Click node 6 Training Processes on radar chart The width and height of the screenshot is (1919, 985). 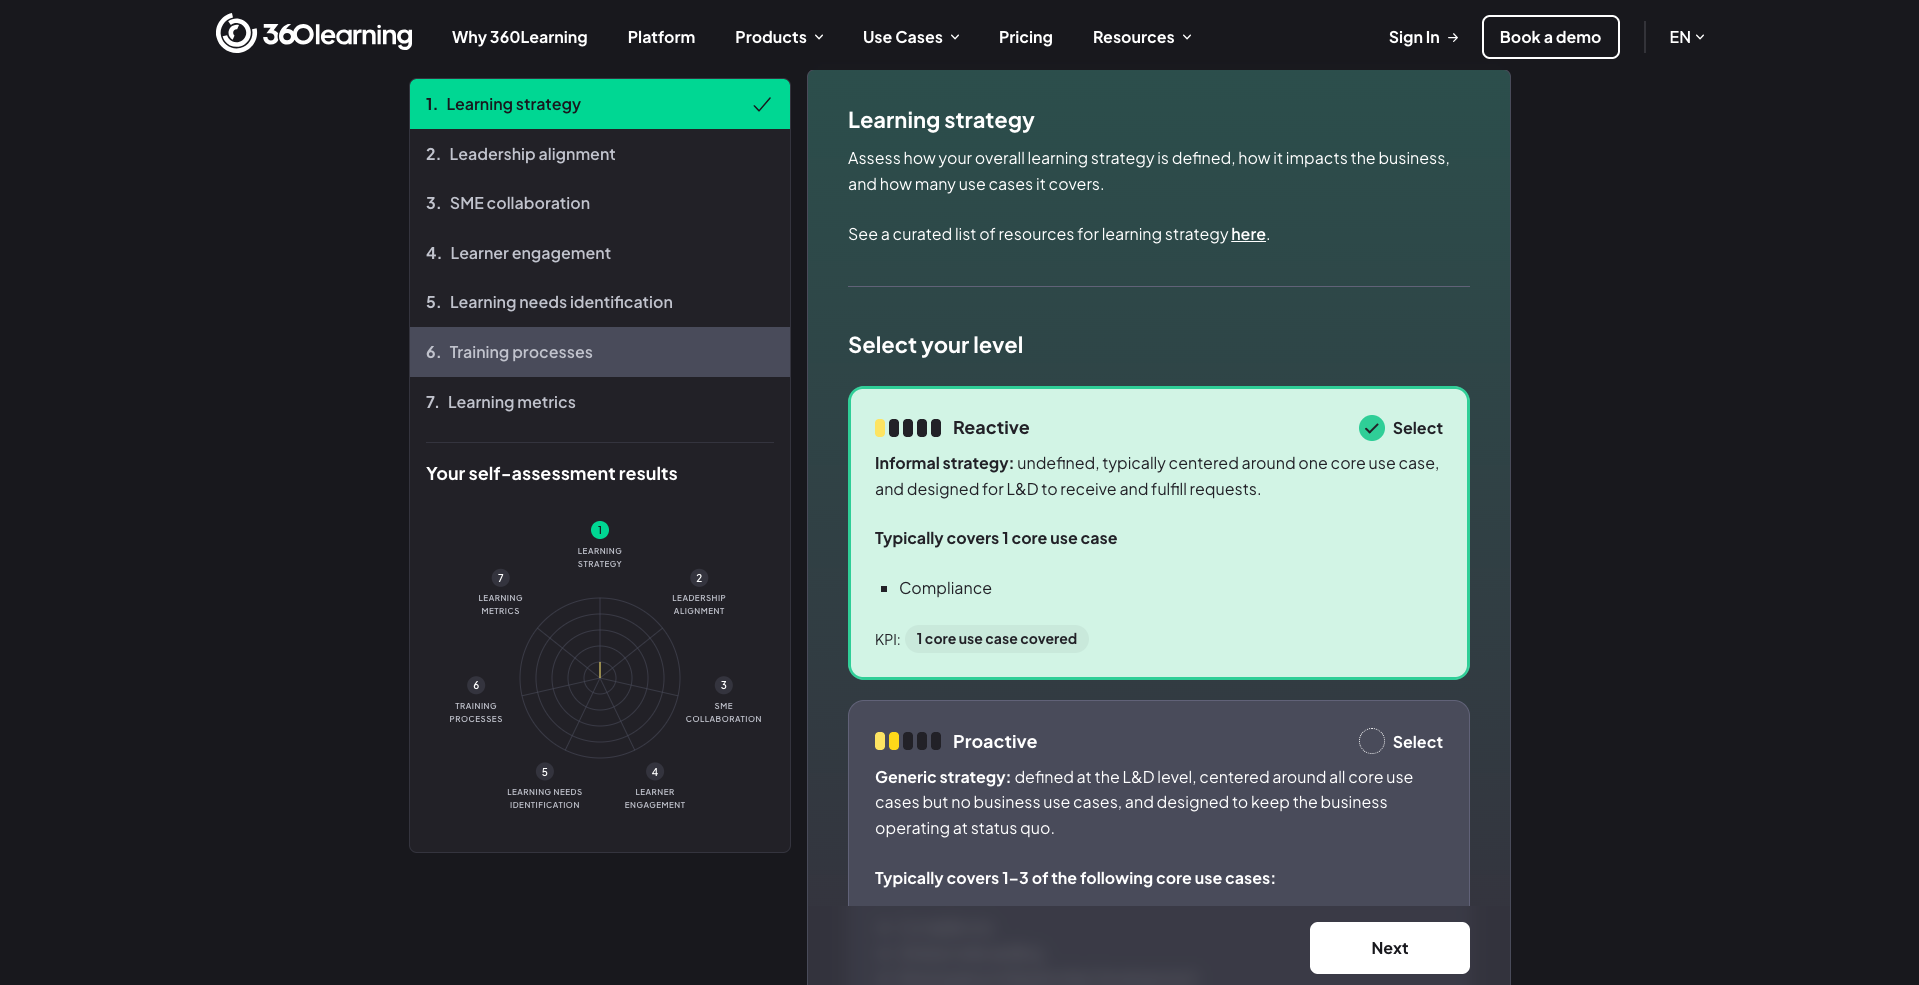point(476,685)
